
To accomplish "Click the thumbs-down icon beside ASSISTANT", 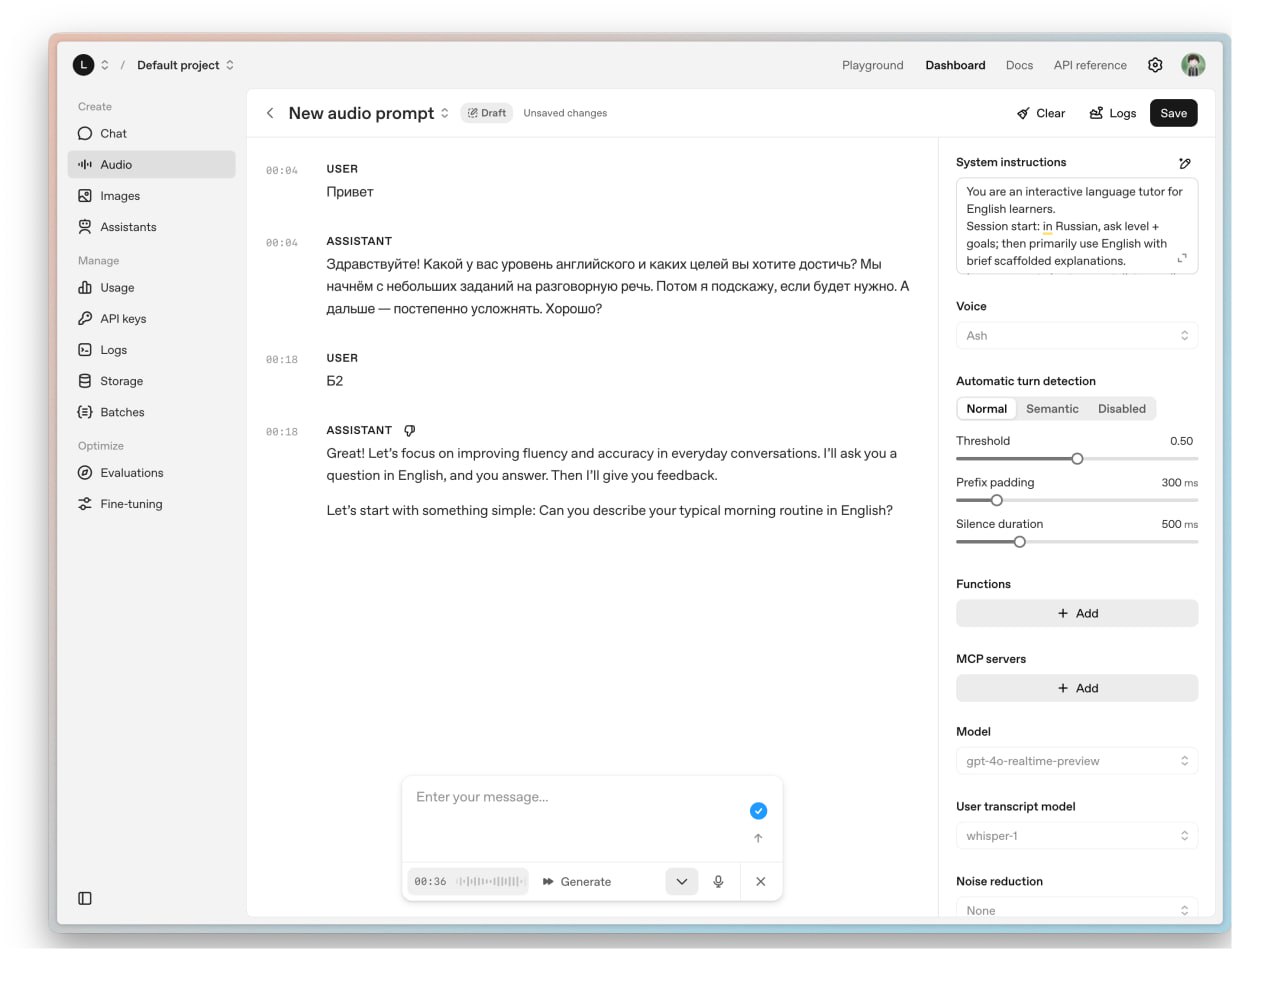I will [409, 431].
